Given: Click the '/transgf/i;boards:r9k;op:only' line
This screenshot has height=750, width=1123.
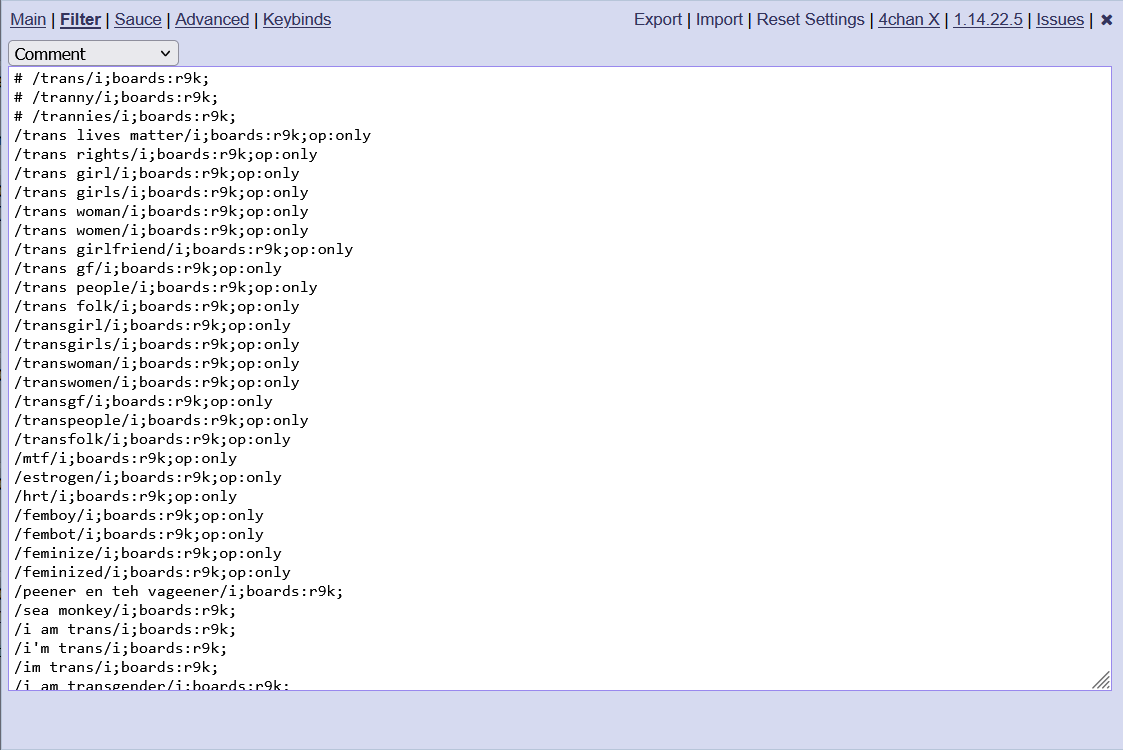Looking at the screenshot, I should tap(143, 401).
